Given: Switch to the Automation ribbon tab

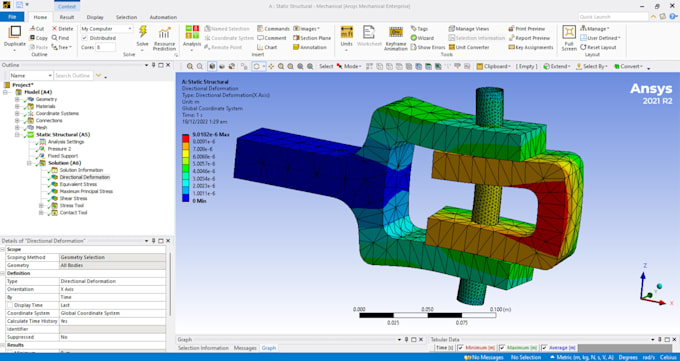Looking at the screenshot, I should 163,17.
